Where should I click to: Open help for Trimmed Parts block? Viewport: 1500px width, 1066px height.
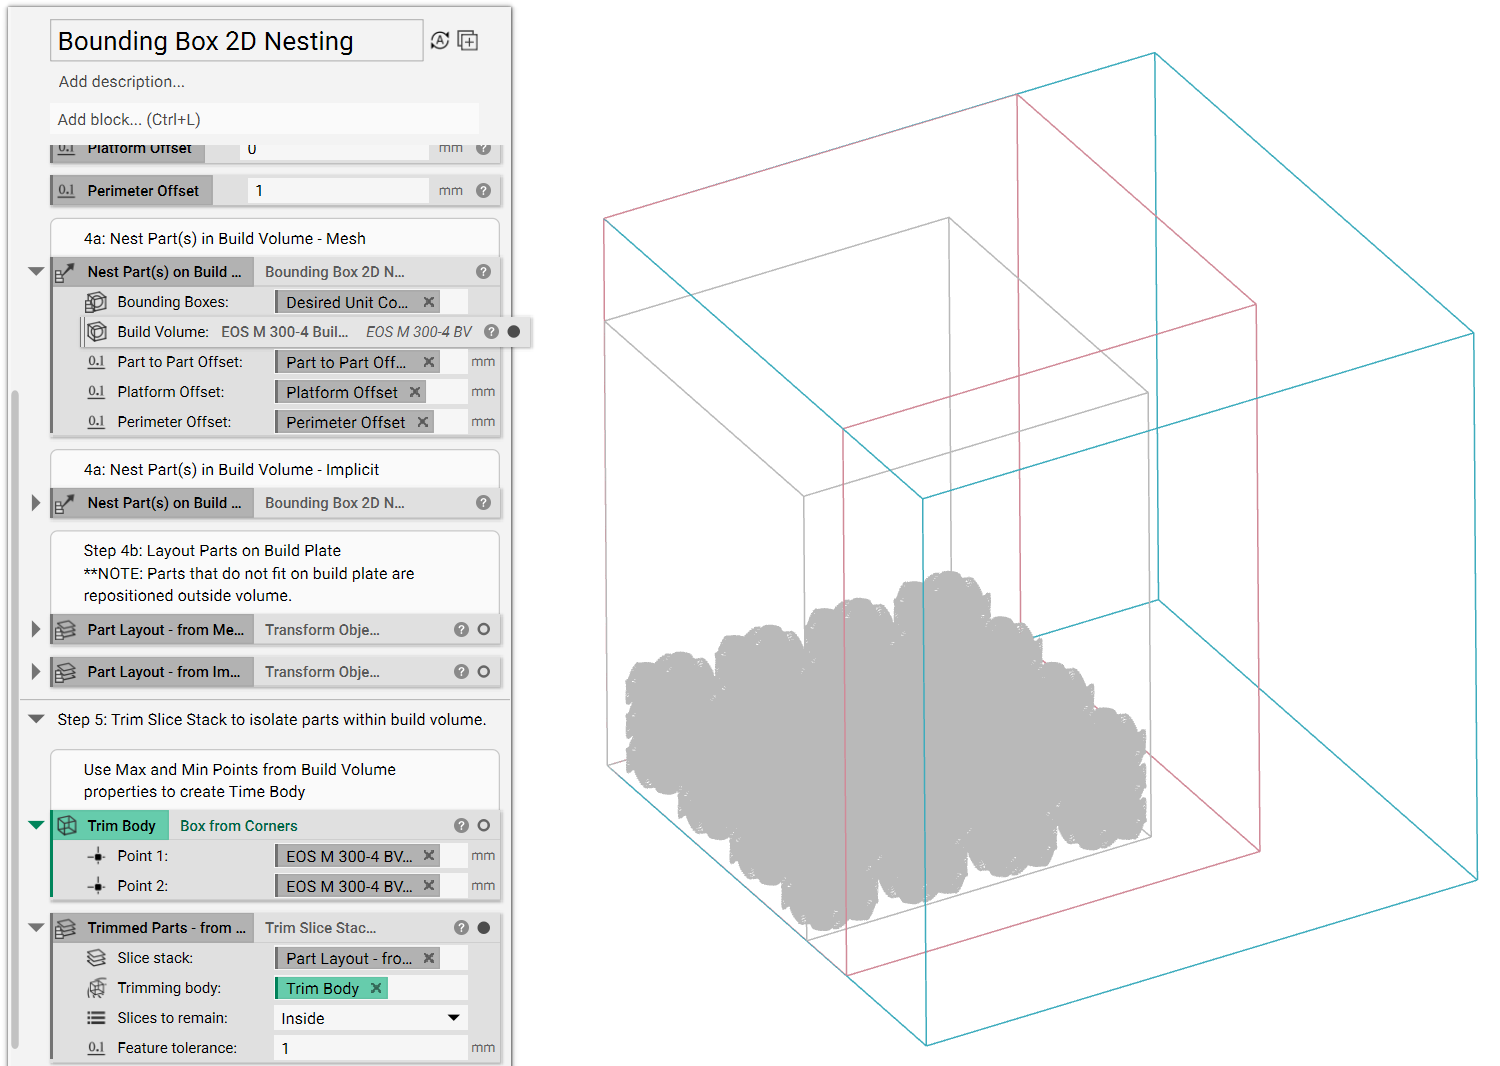[461, 928]
